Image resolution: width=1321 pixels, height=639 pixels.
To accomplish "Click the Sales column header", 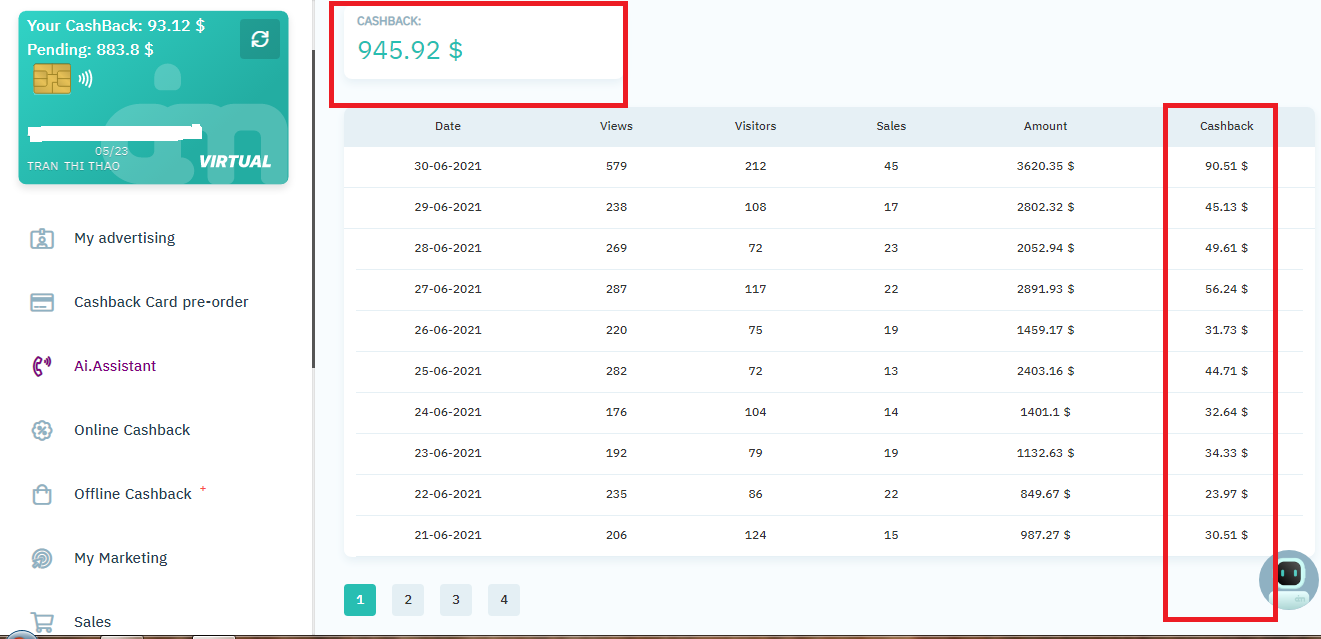I will coord(891,126).
